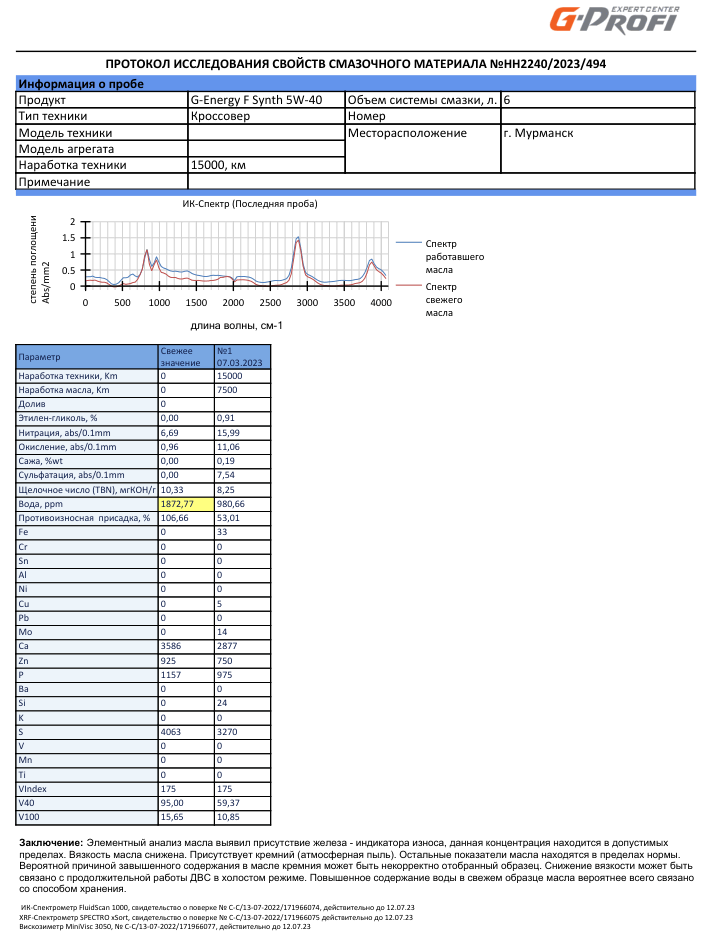Image resolution: width=723 pixels, height=941 pixels.
Task: Select the x-axis label 'длина волны, см-1'
Action: tap(236, 326)
